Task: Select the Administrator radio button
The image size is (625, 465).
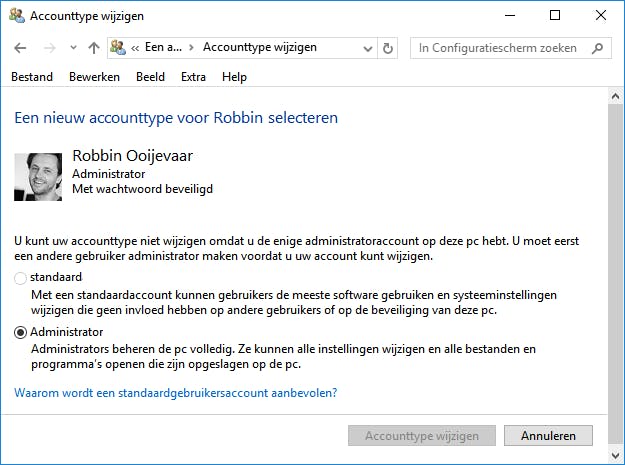Action: click(x=21, y=333)
